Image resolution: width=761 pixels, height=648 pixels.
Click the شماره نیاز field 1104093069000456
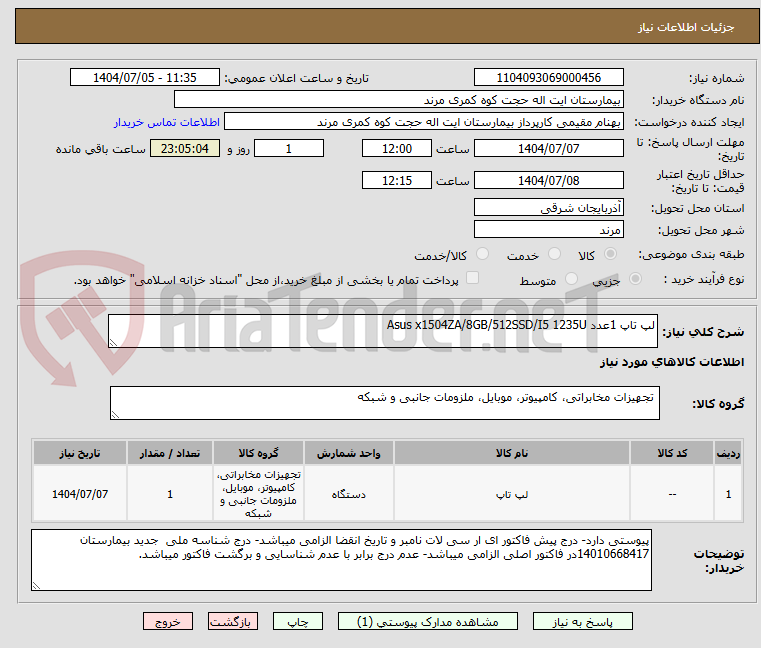tap(548, 77)
